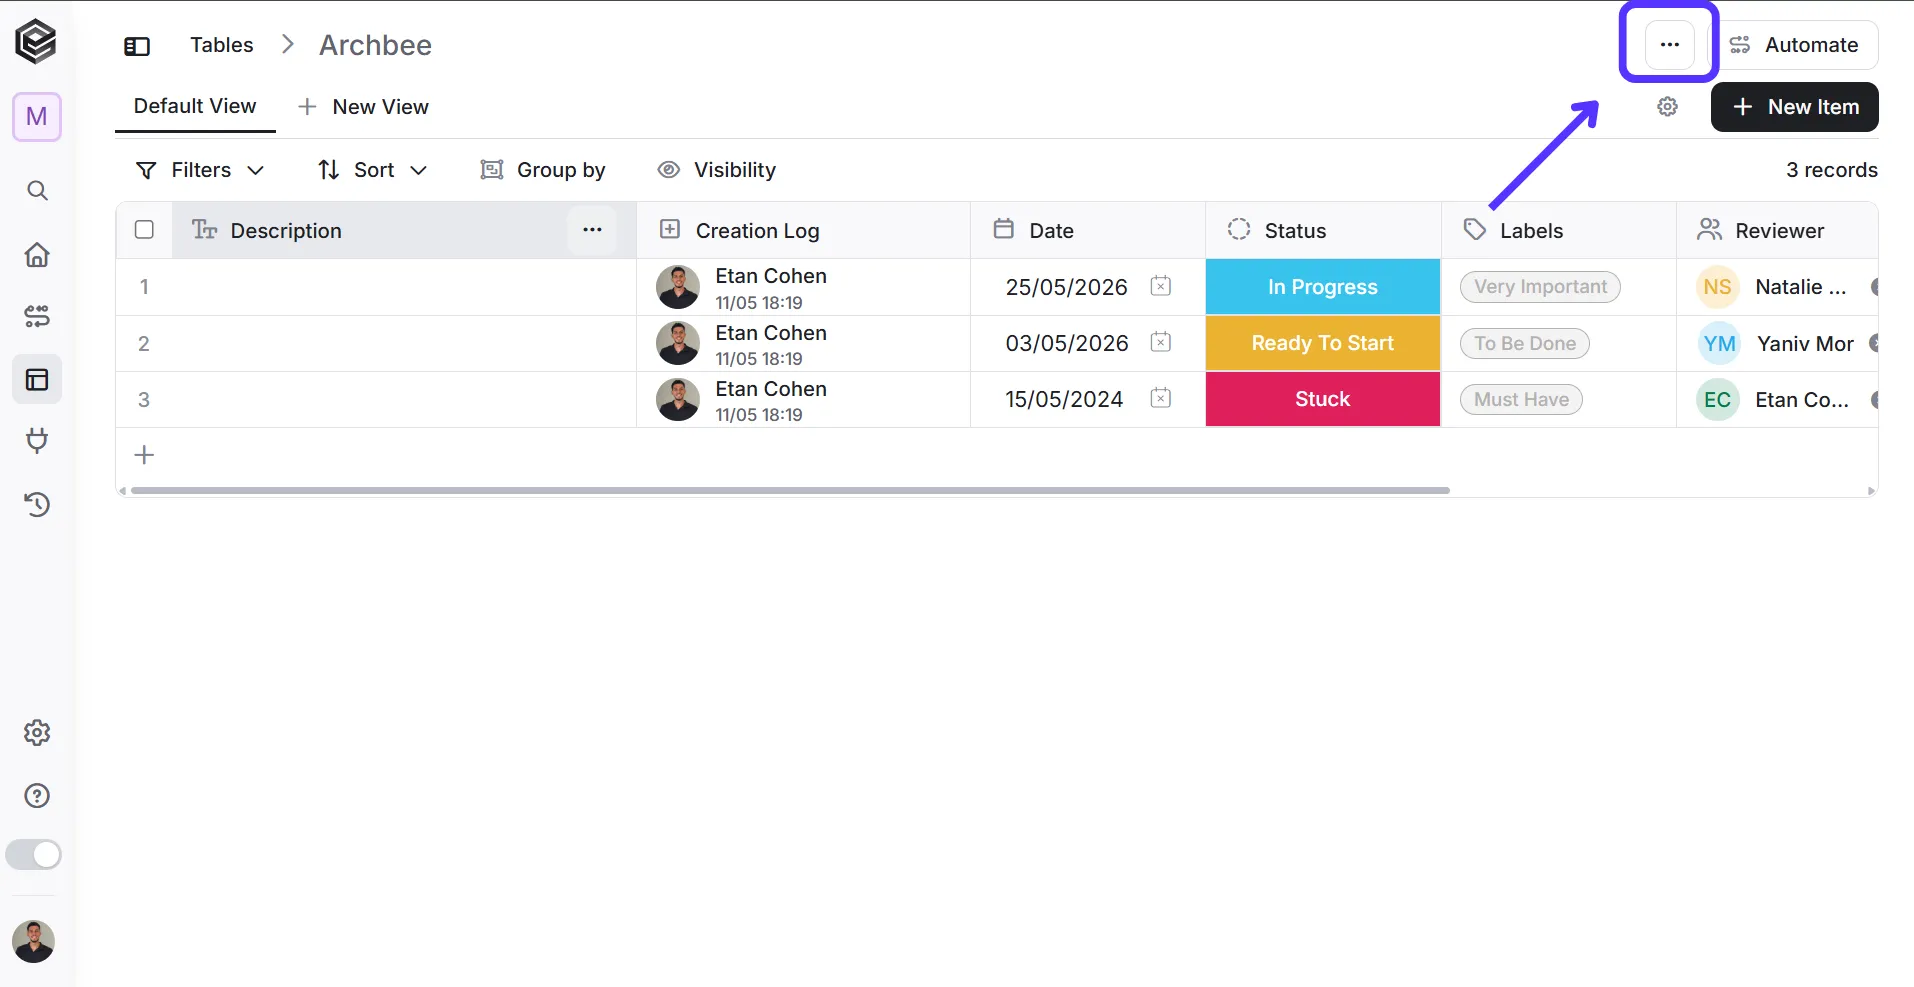Clear the date 25/05/2026 with its x icon
This screenshot has width=1914, height=987.
1160,286
